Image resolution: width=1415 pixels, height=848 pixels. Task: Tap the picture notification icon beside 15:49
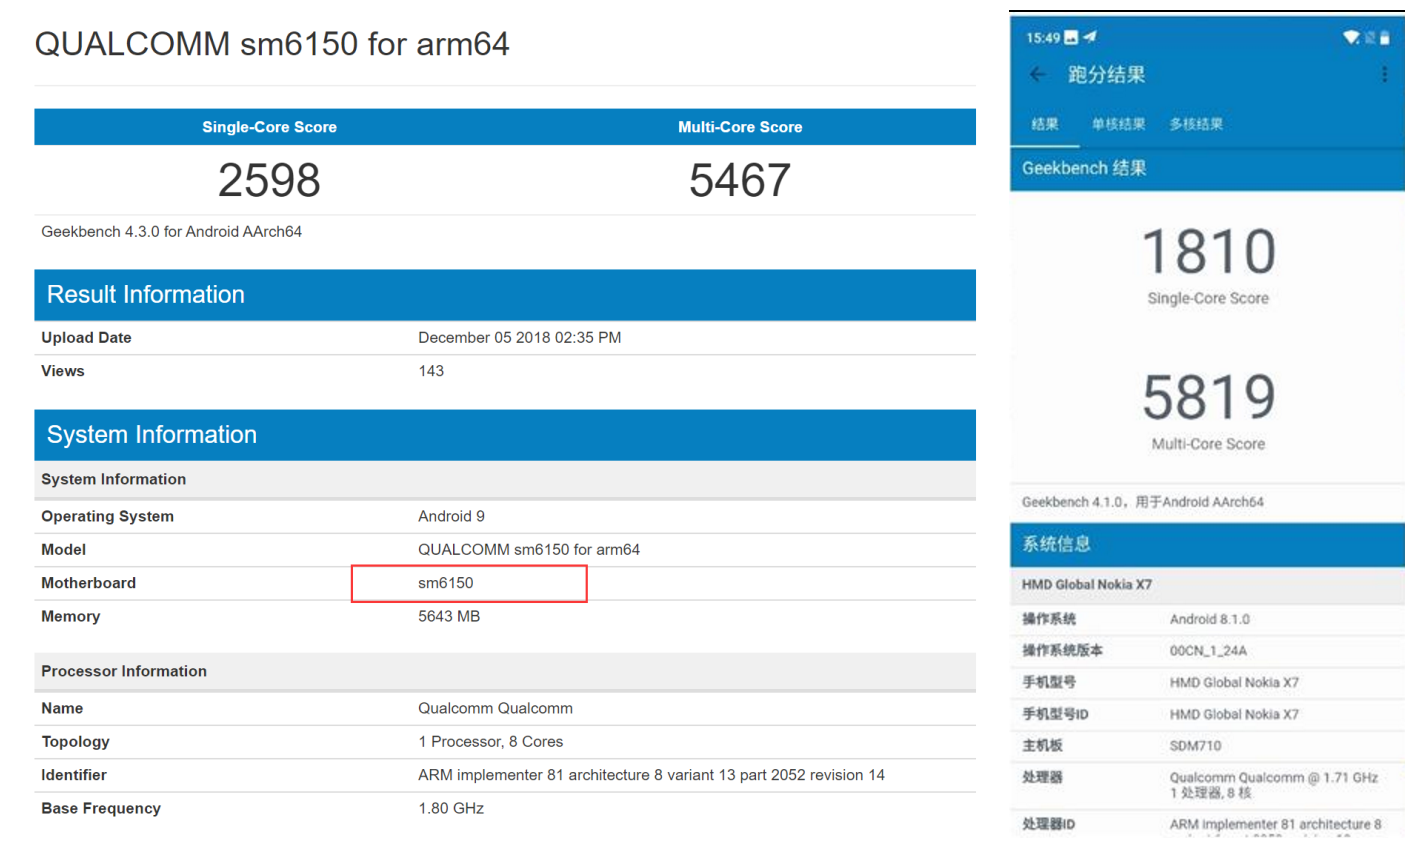tap(1071, 38)
